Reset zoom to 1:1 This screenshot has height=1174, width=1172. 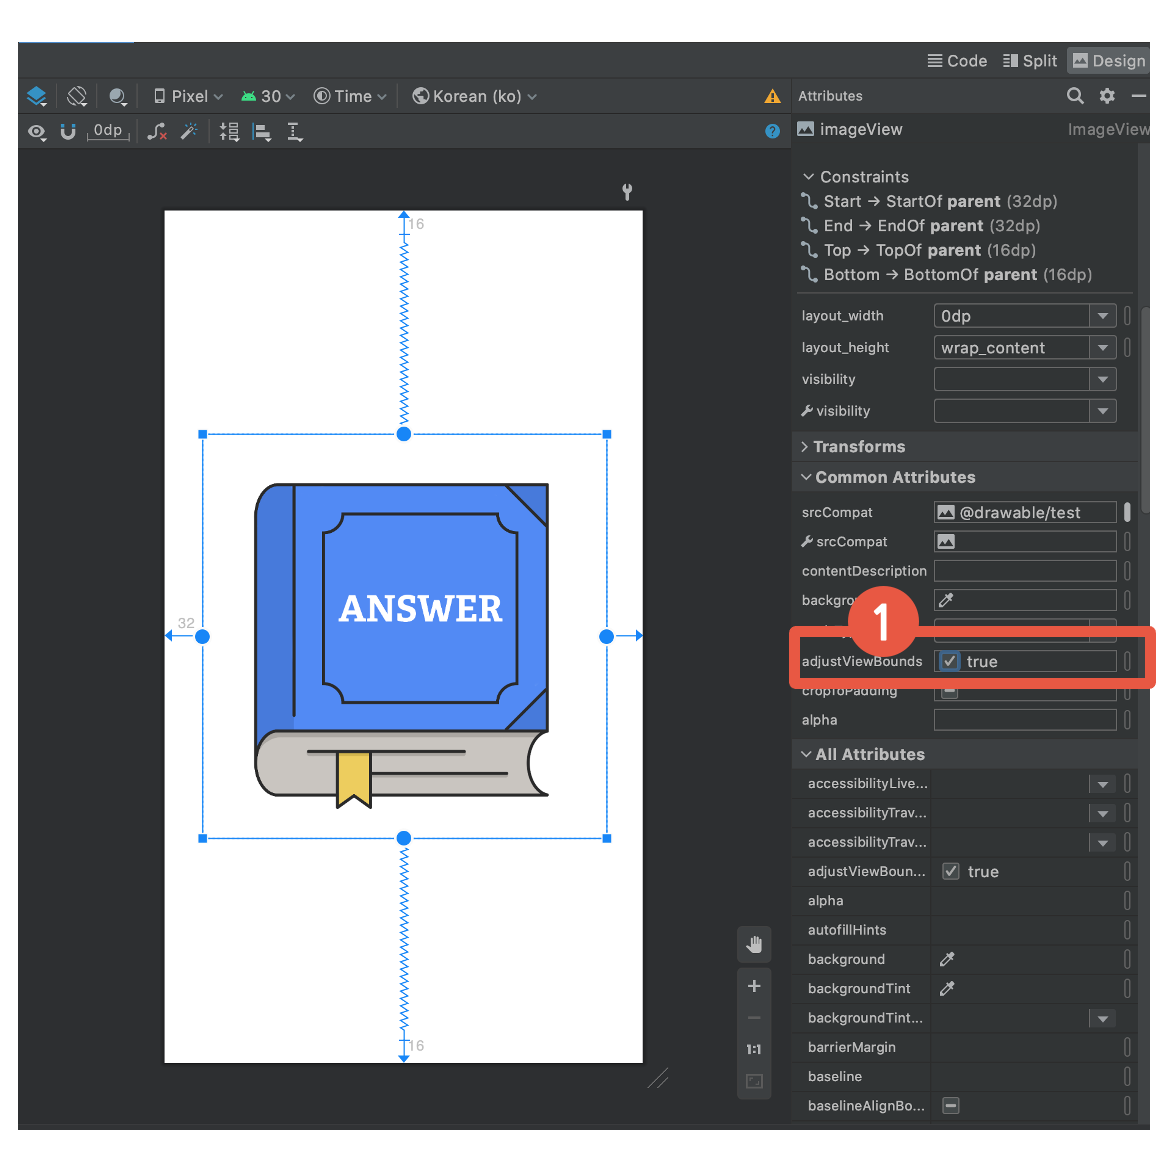pos(754,1050)
